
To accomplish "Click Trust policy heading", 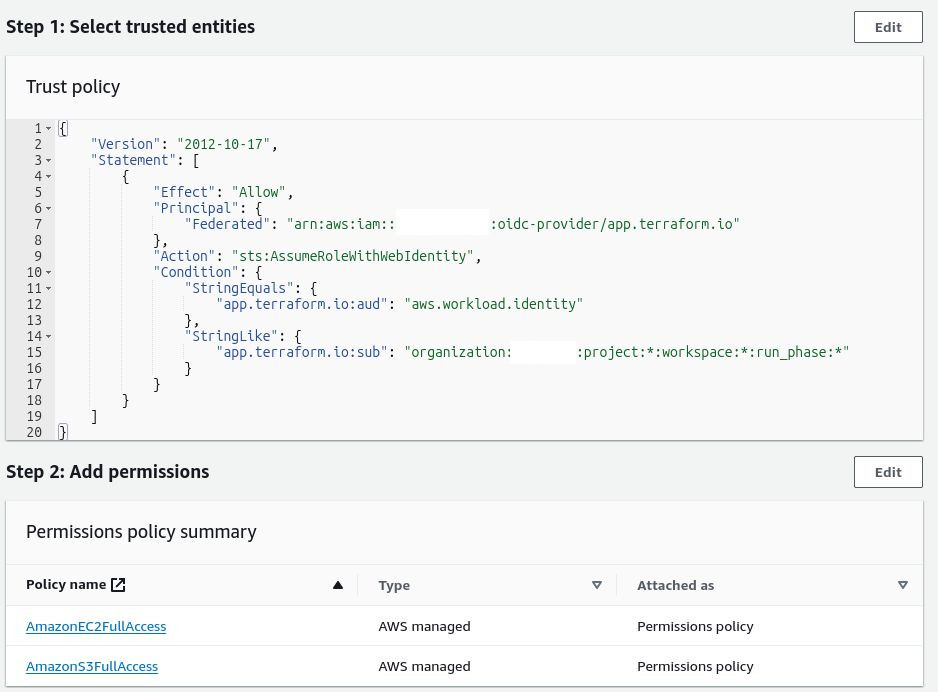I will (73, 87).
